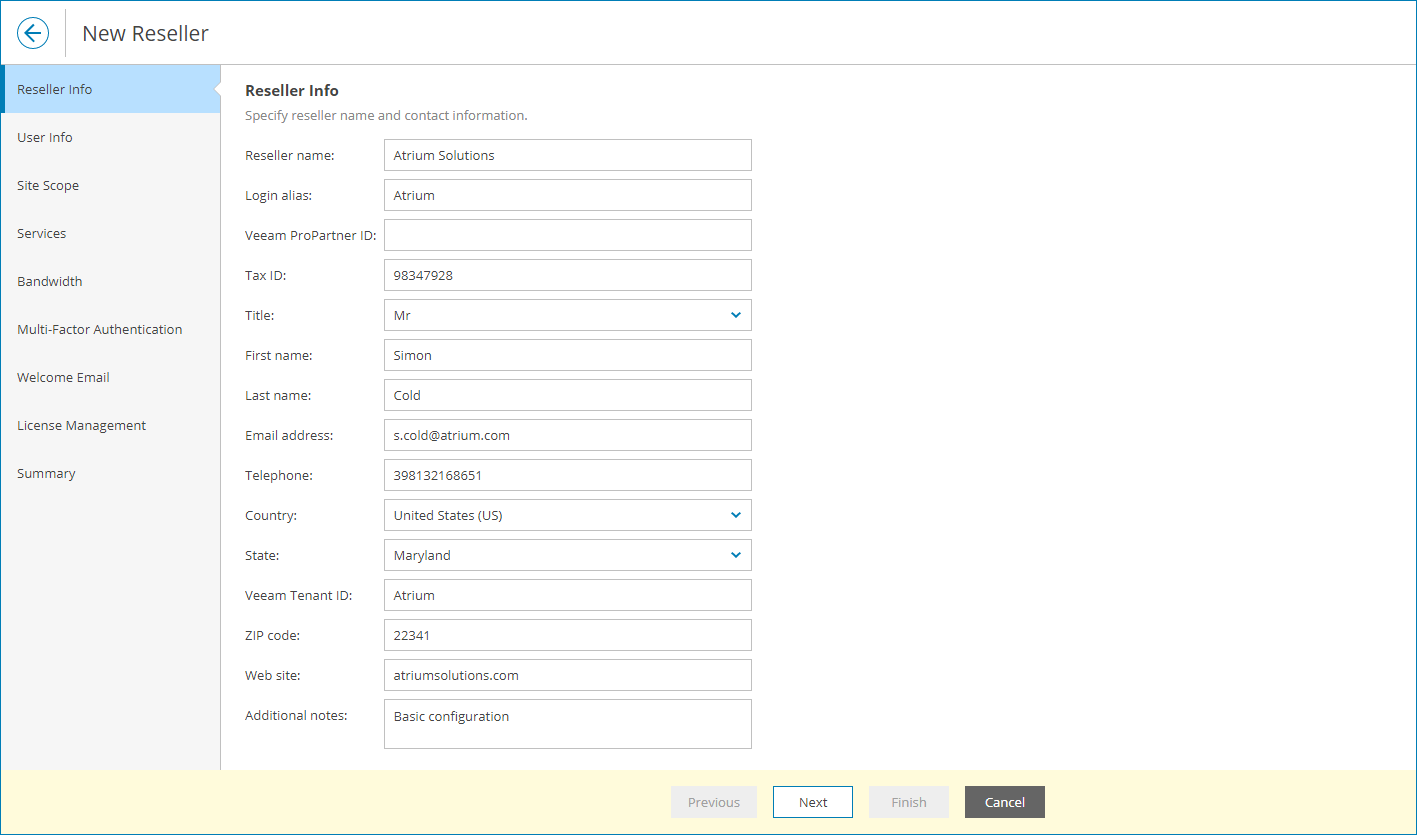
Task: Open the Title dropdown
Action: [x=567, y=315]
